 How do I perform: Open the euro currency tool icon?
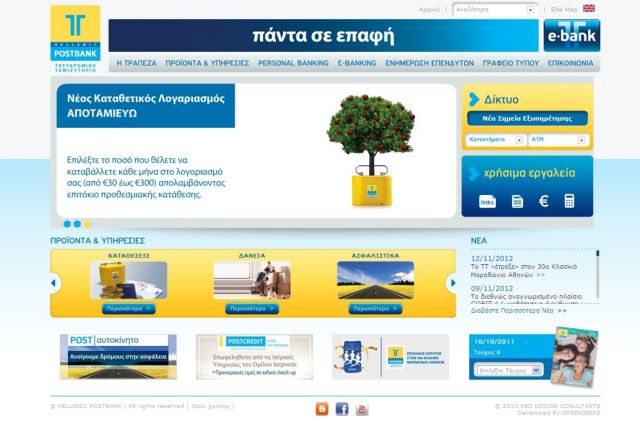(x=544, y=201)
